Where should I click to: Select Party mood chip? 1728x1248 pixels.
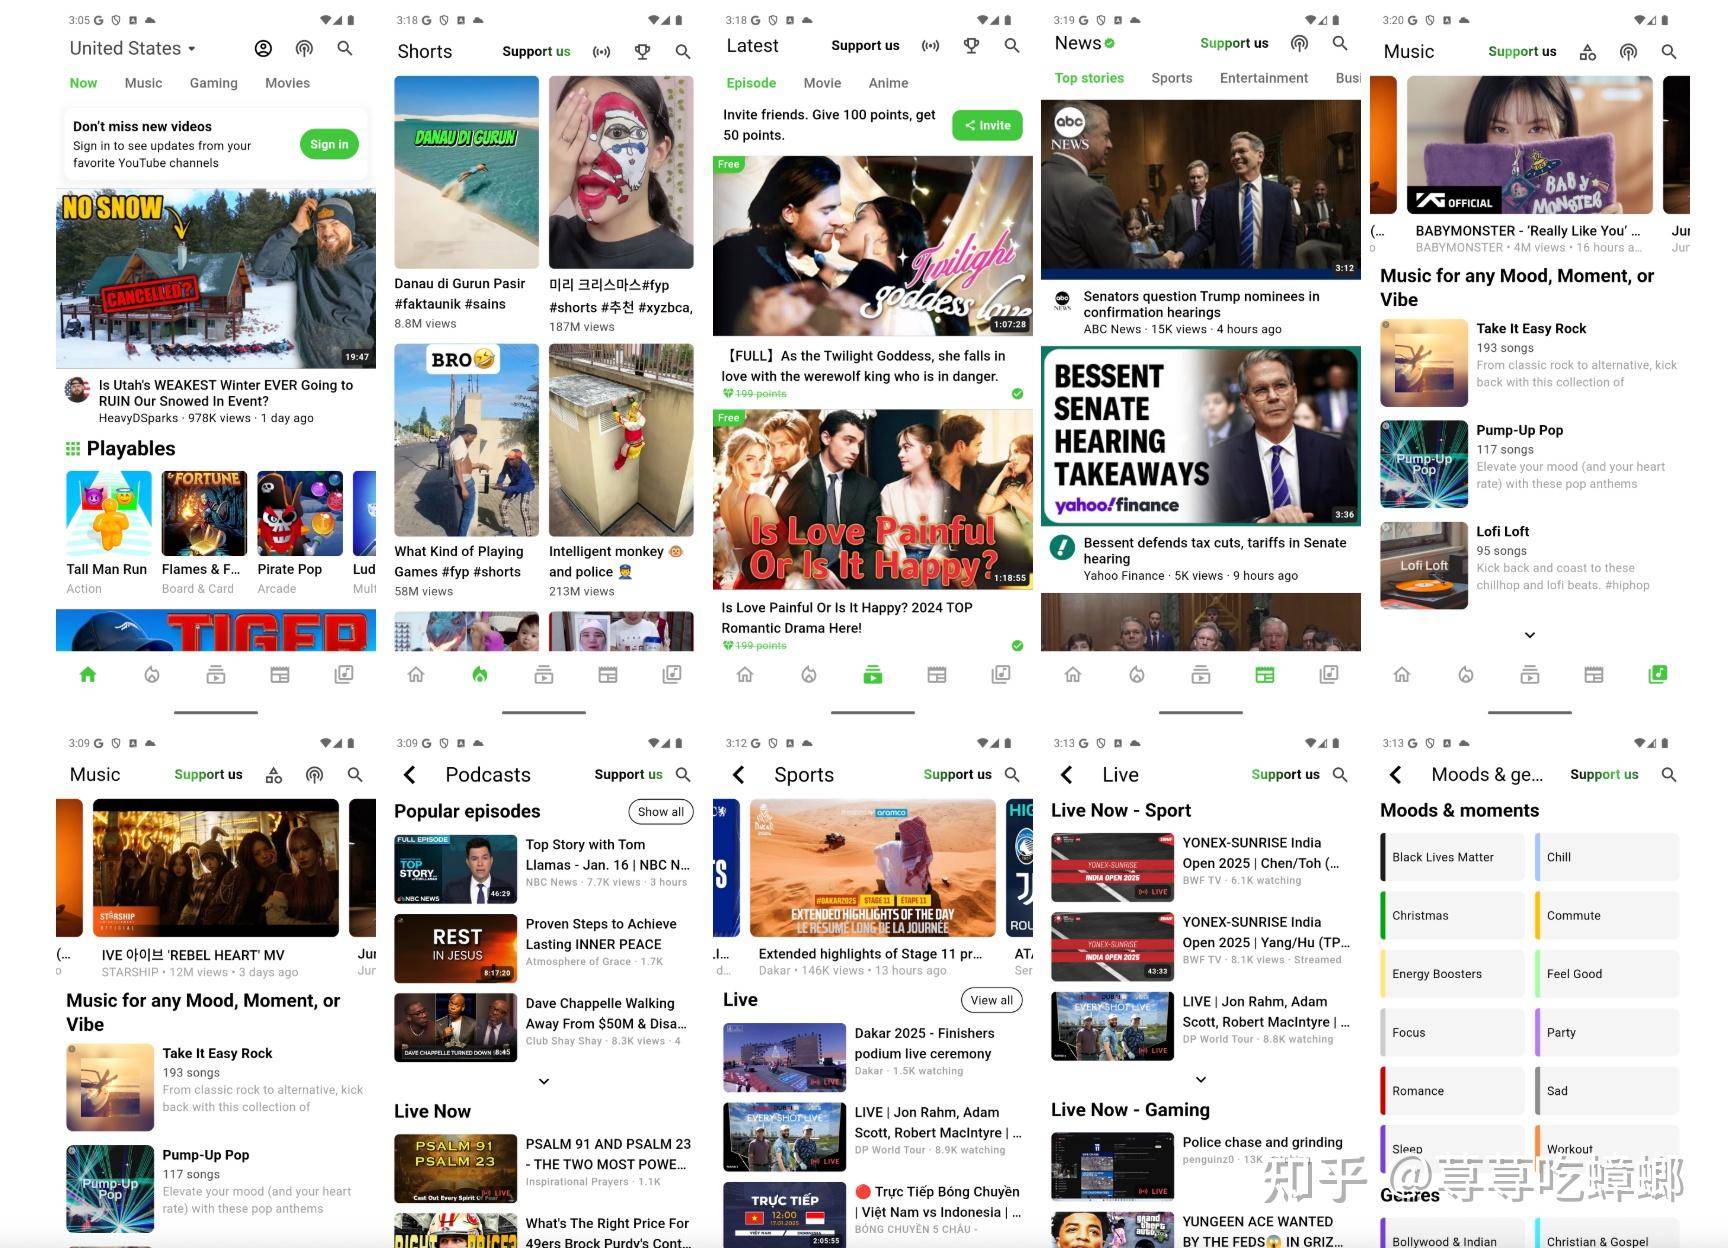(x=1607, y=1033)
